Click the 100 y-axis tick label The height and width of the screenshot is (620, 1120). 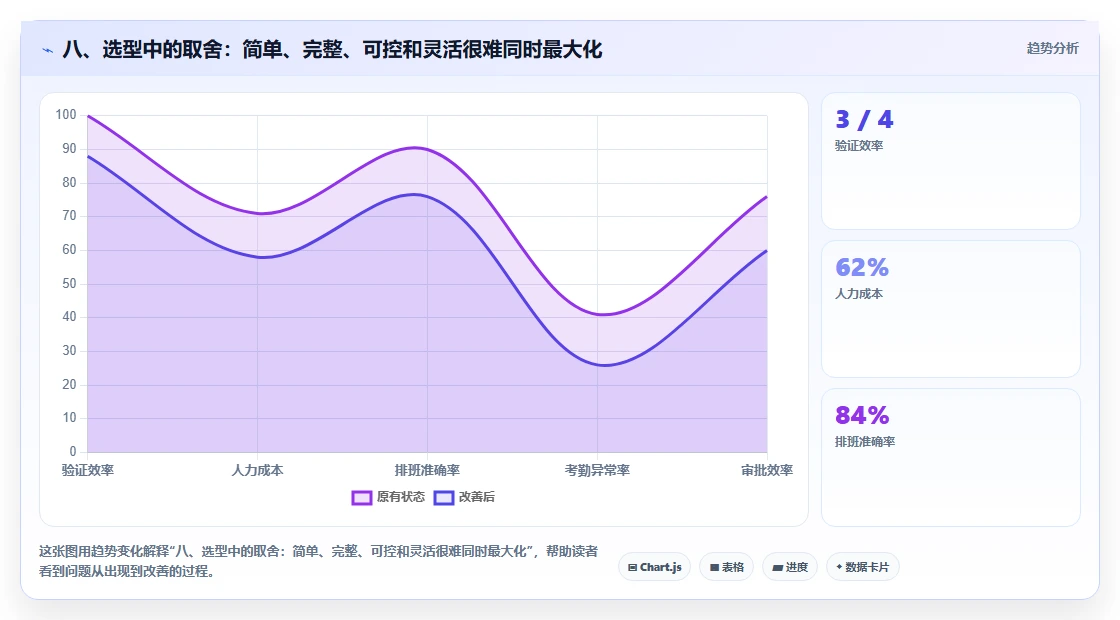[66, 115]
